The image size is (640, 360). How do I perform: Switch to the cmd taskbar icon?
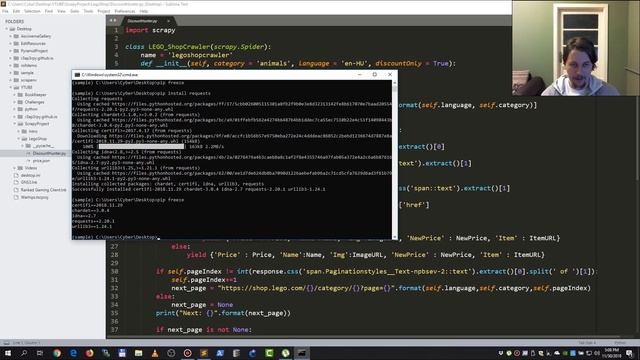coord(302,353)
